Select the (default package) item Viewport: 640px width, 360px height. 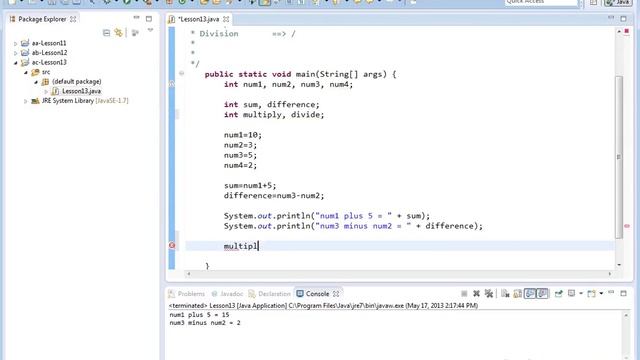coord(76,82)
